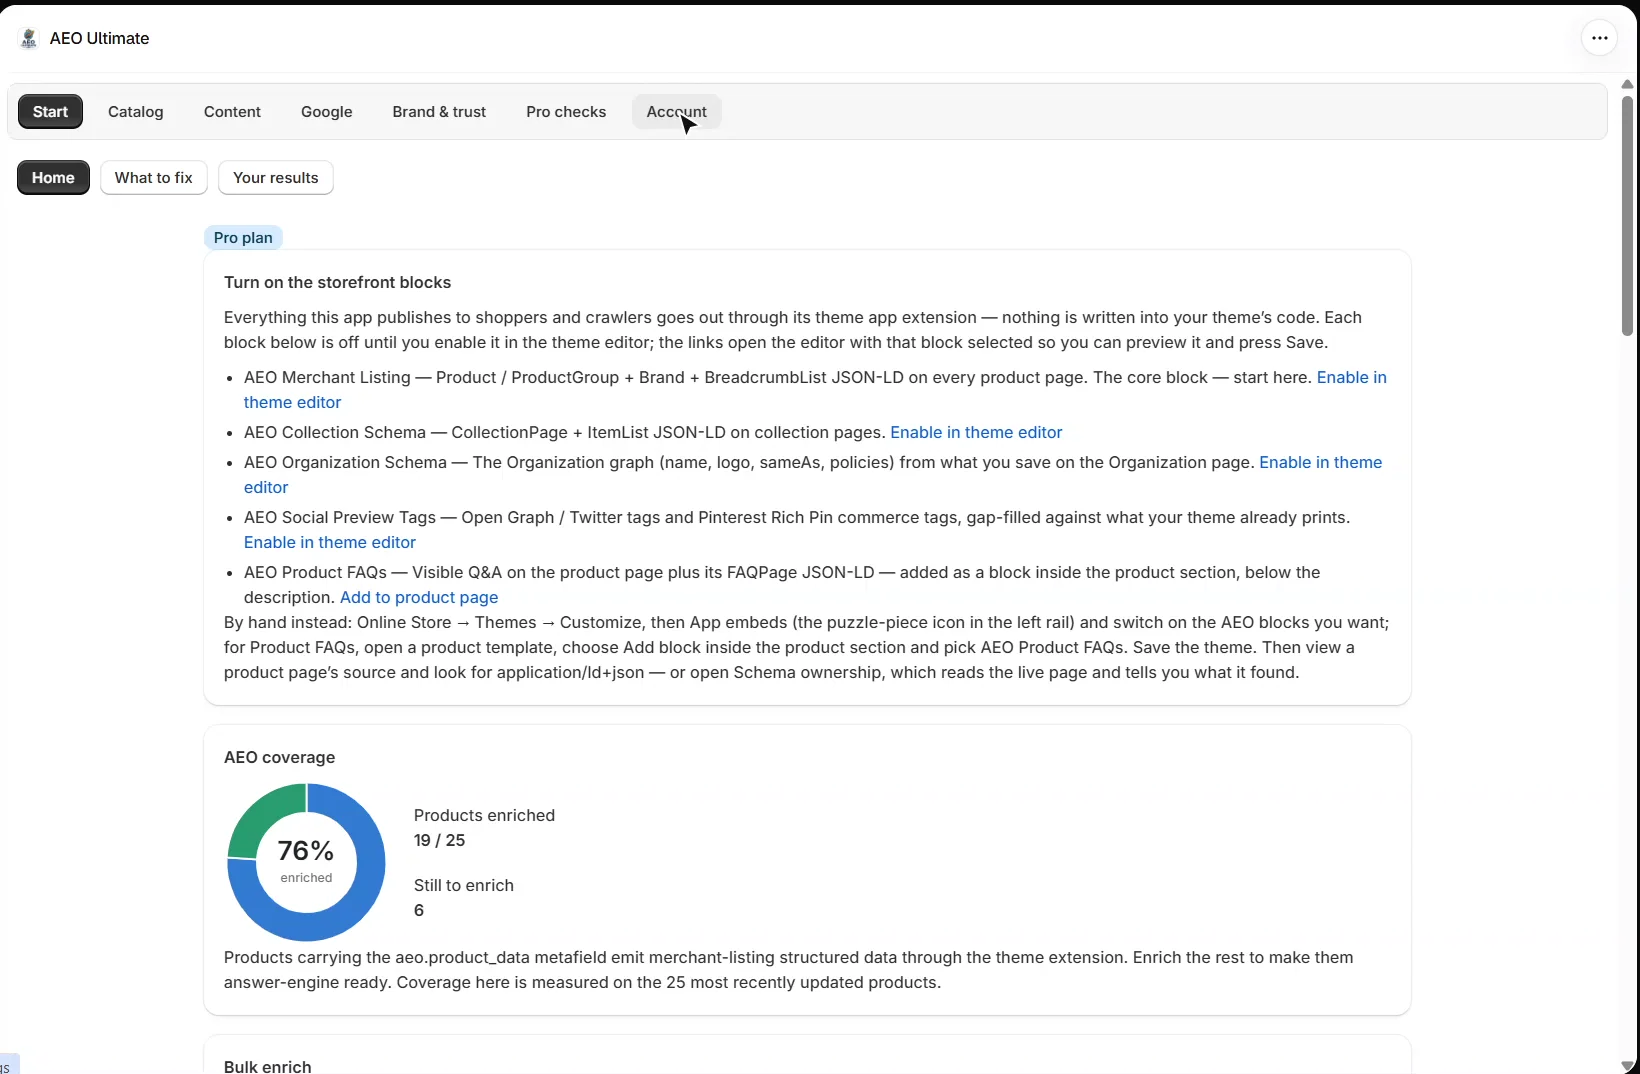Viewport: 1640px width, 1074px height.
Task: Switch to Pro checks tab
Action: click(566, 111)
